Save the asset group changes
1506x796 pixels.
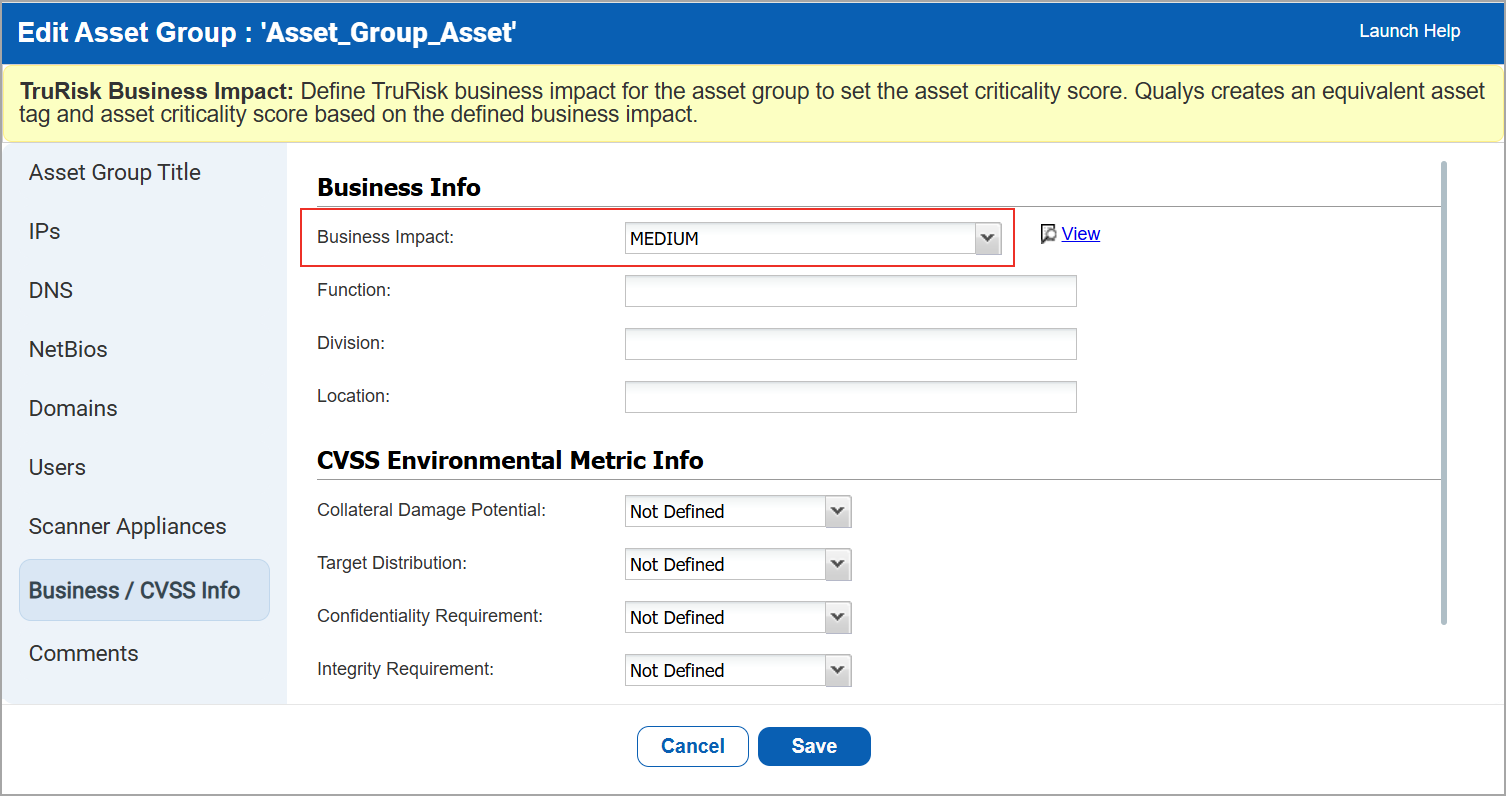[x=813, y=746]
